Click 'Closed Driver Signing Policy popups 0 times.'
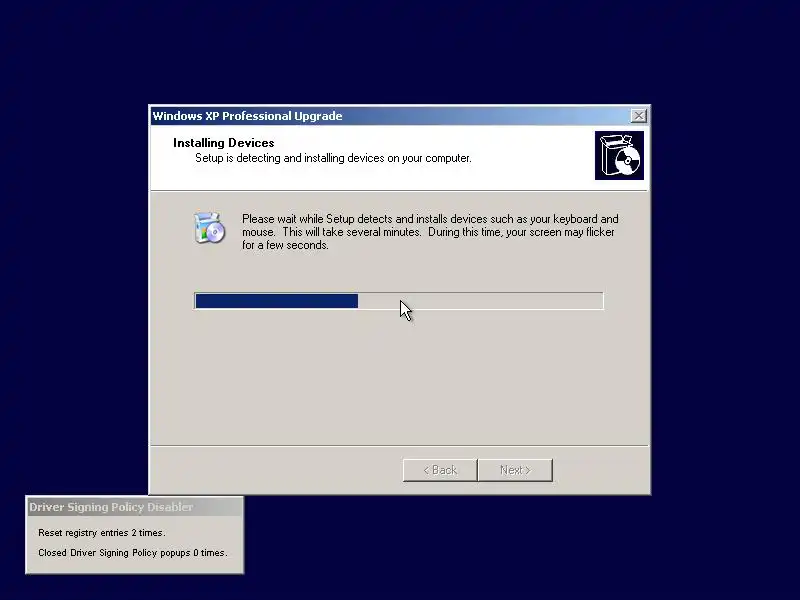This screenshot has width=800, height=600. [x=133, y=553]
